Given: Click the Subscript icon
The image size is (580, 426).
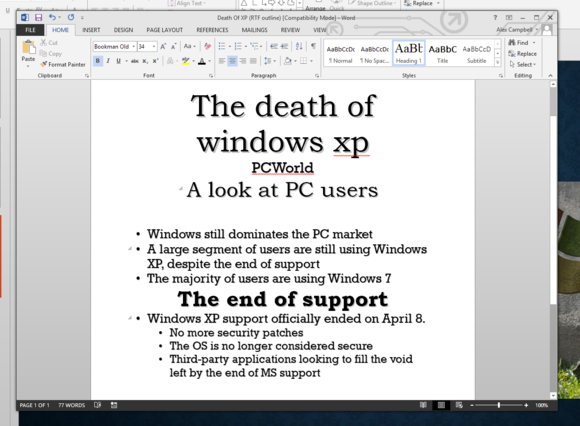Looking at the screenshot, I should pyautogui.click(x=145, y=61).
